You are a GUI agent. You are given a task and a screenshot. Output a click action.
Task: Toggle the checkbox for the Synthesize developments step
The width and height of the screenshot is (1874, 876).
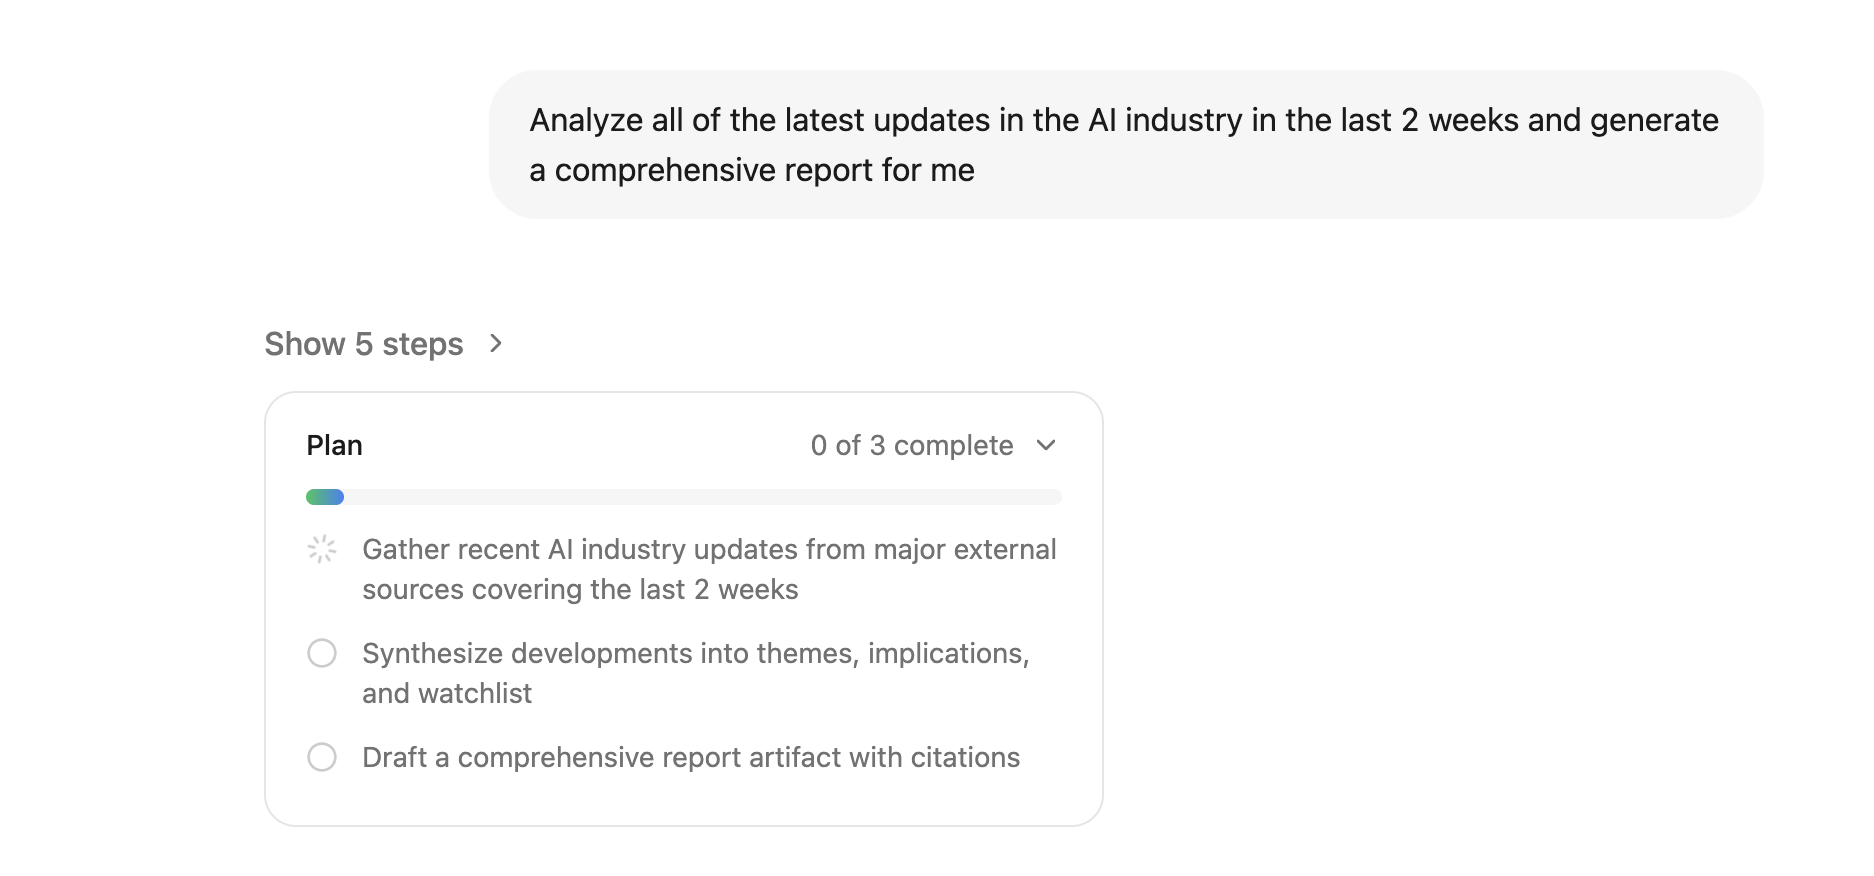click(322, 653)
